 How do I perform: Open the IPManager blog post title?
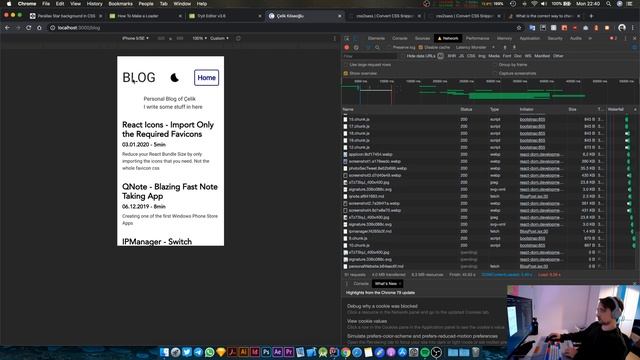(157, 241)
